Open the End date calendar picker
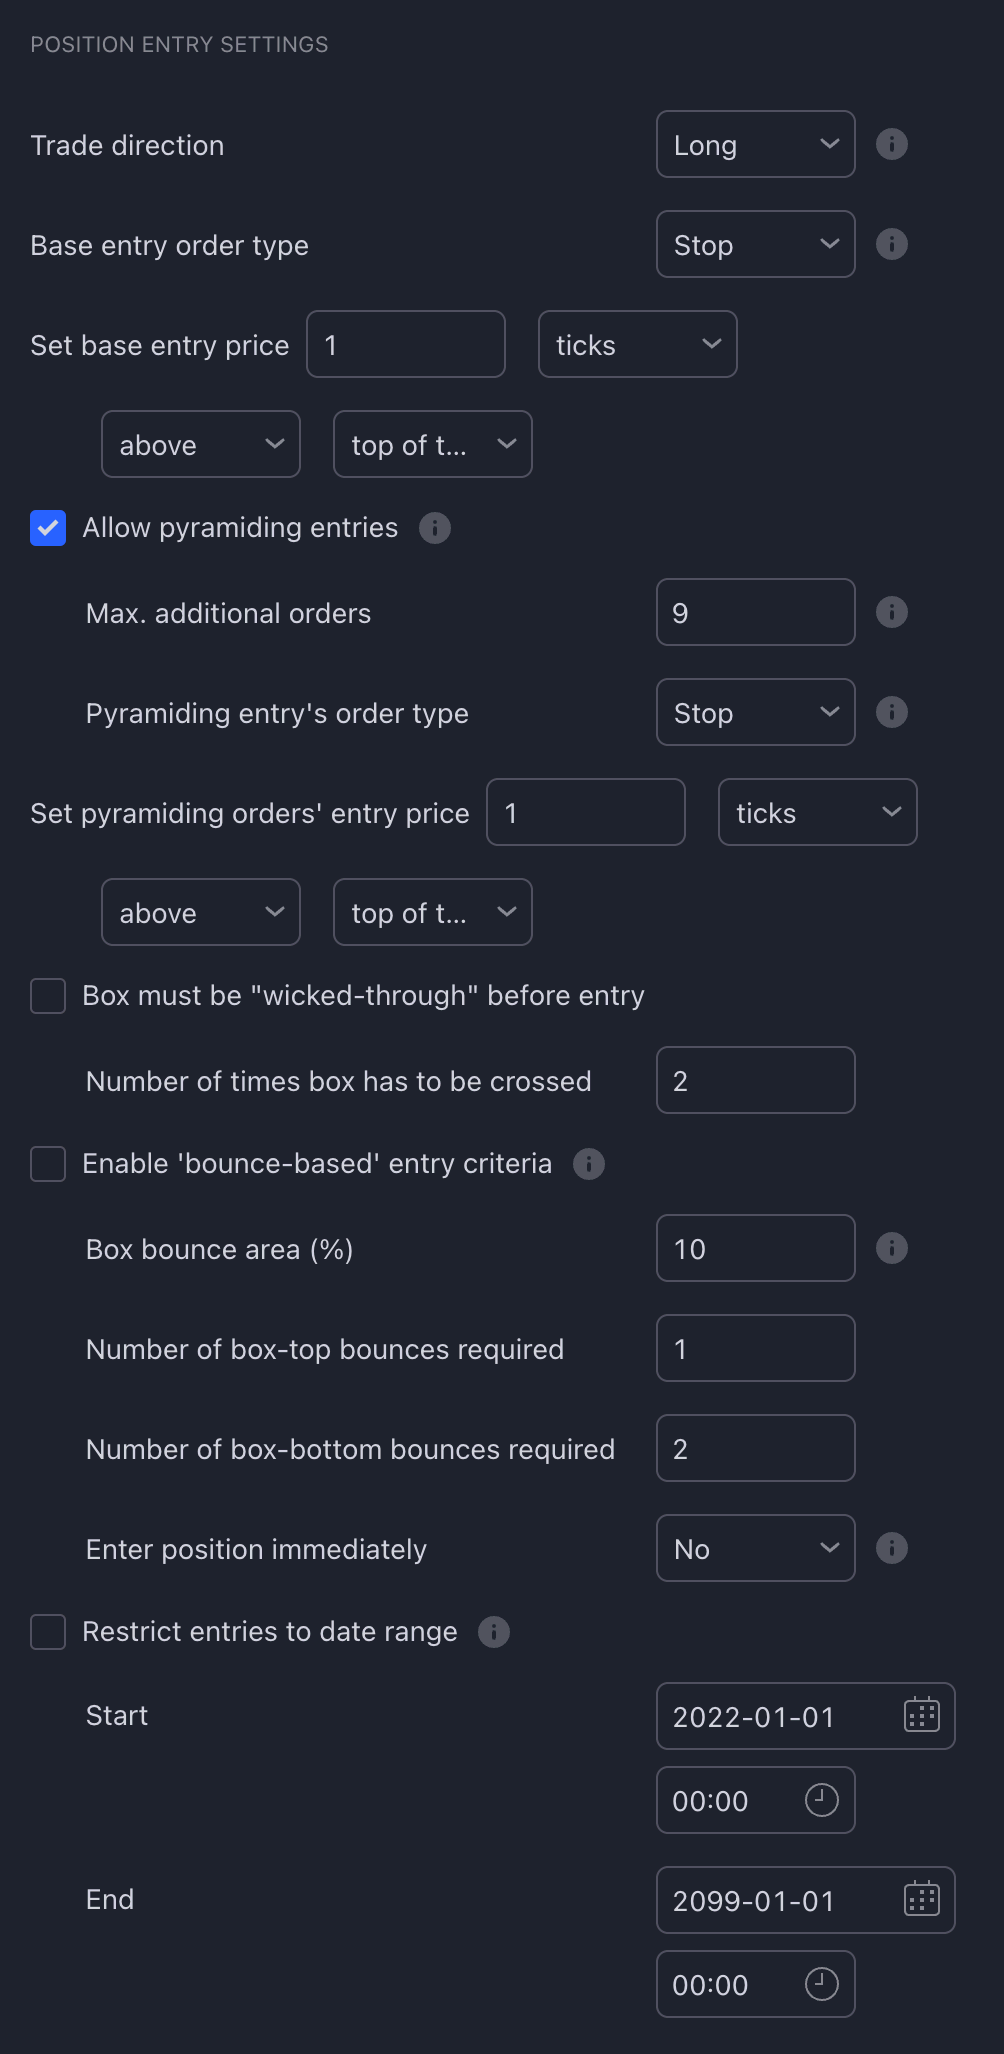The image size is (1004, 2054). coord(921,1899)
